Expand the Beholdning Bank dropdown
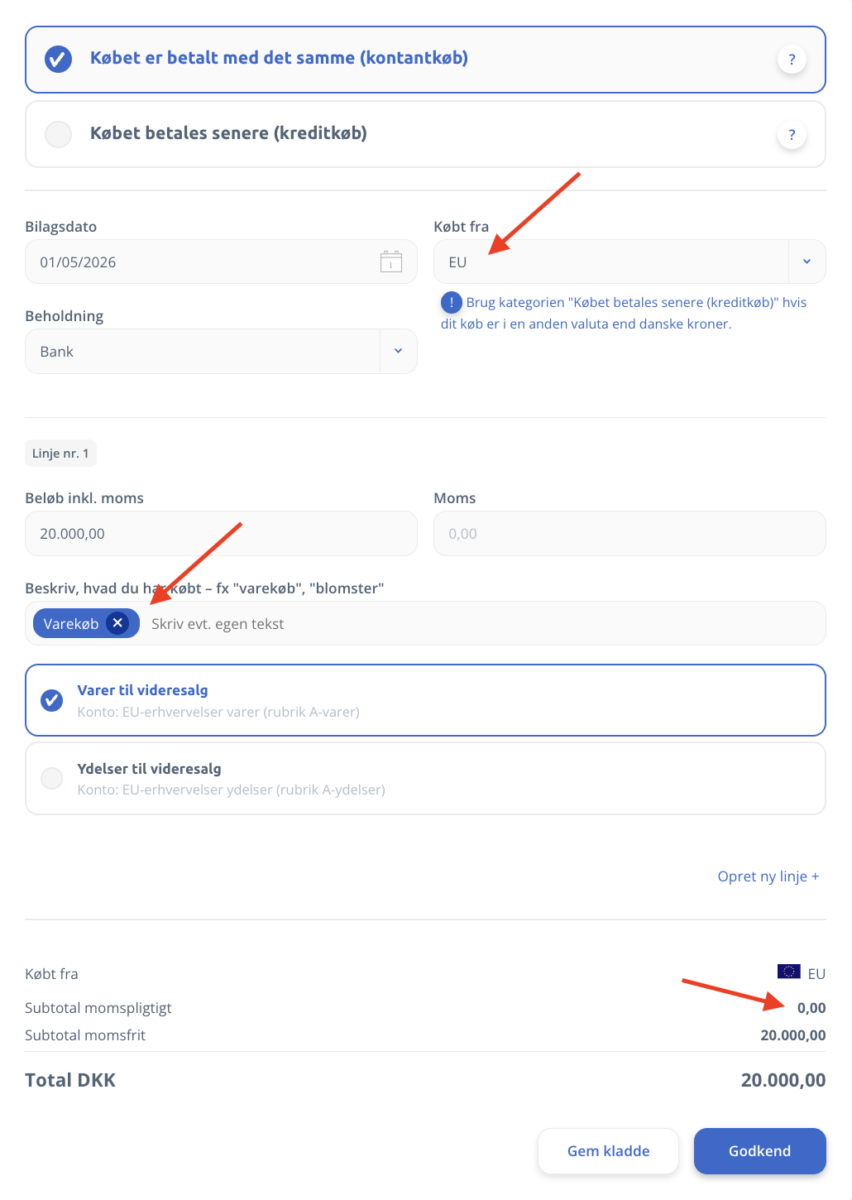The width and height of the screenshot is (852, 1200). click(x=398, y=351)
